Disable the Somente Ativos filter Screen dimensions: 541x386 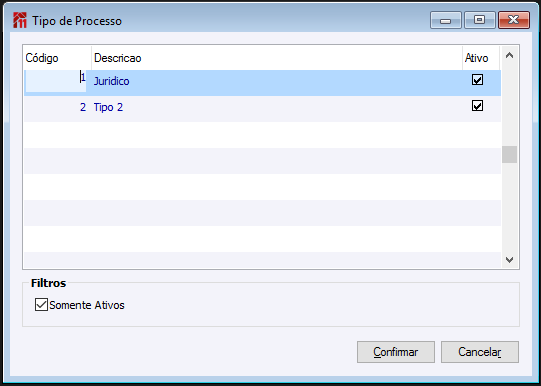41,305
